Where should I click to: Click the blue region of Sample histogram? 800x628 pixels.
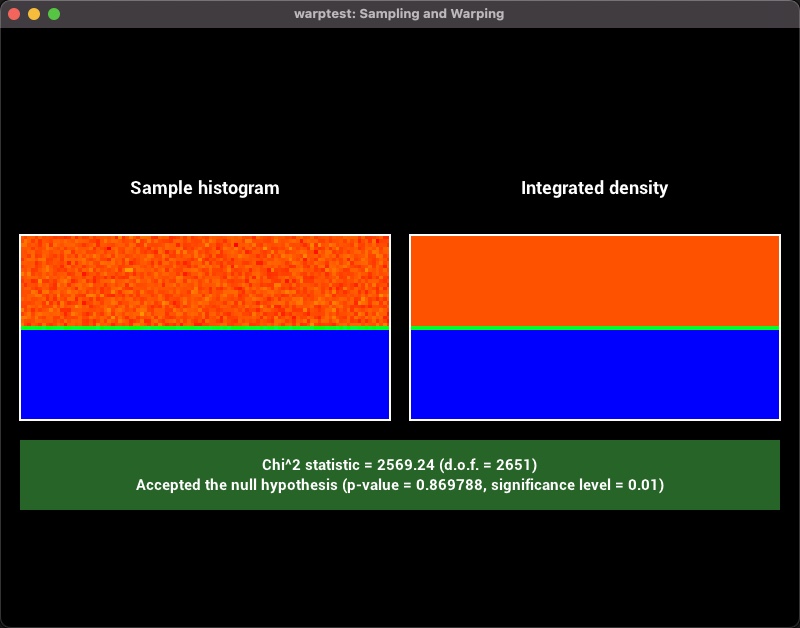205,375
